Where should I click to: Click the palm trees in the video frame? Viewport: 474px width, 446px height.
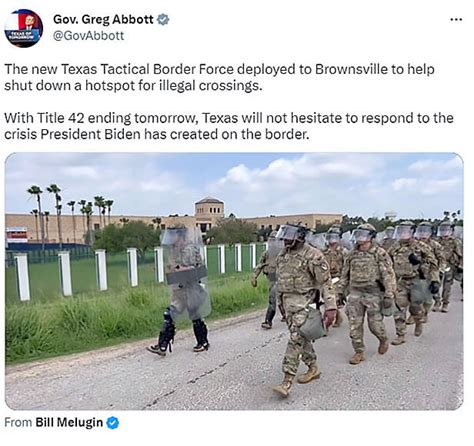[x=70, y=213]
